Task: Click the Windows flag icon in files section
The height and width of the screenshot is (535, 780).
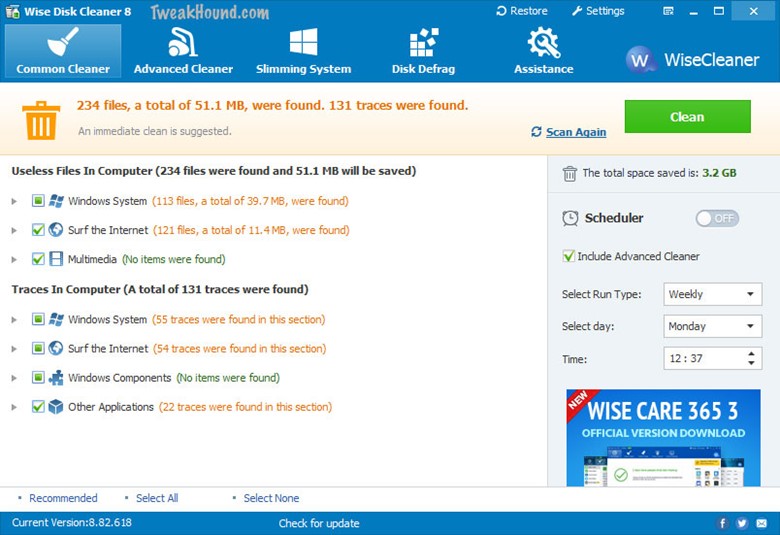Action: (x=56, y=201)
